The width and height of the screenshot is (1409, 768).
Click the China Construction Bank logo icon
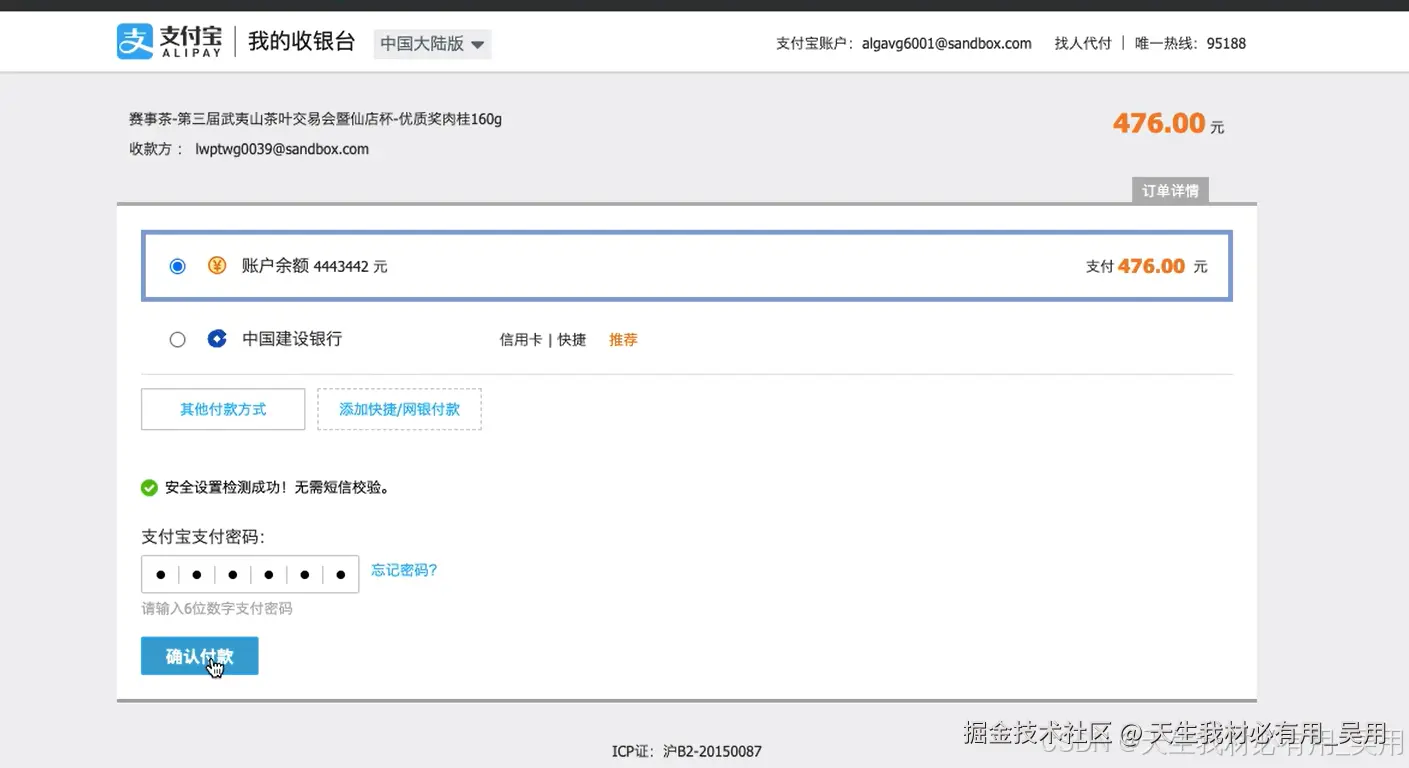tap(217, 338)
